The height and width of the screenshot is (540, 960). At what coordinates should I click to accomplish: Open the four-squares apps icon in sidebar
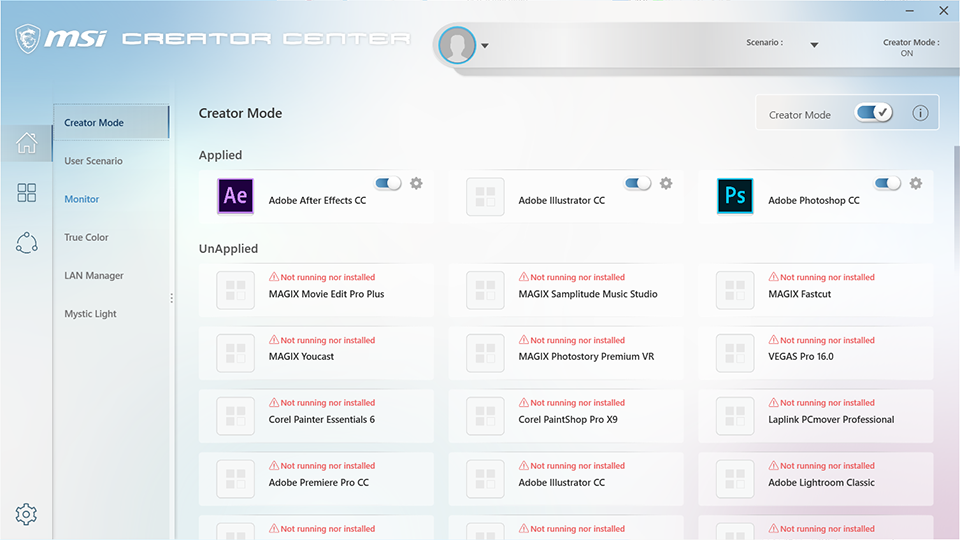tap(26, 193)
